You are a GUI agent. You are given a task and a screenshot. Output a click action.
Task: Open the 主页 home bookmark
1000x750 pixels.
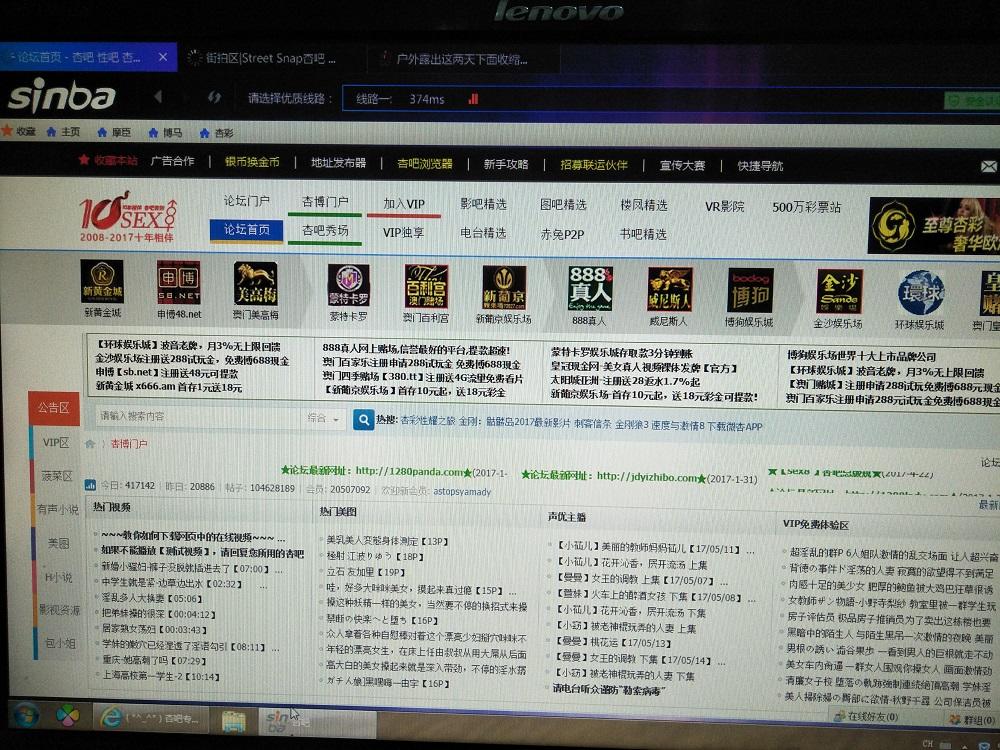[x=63, y=131]
